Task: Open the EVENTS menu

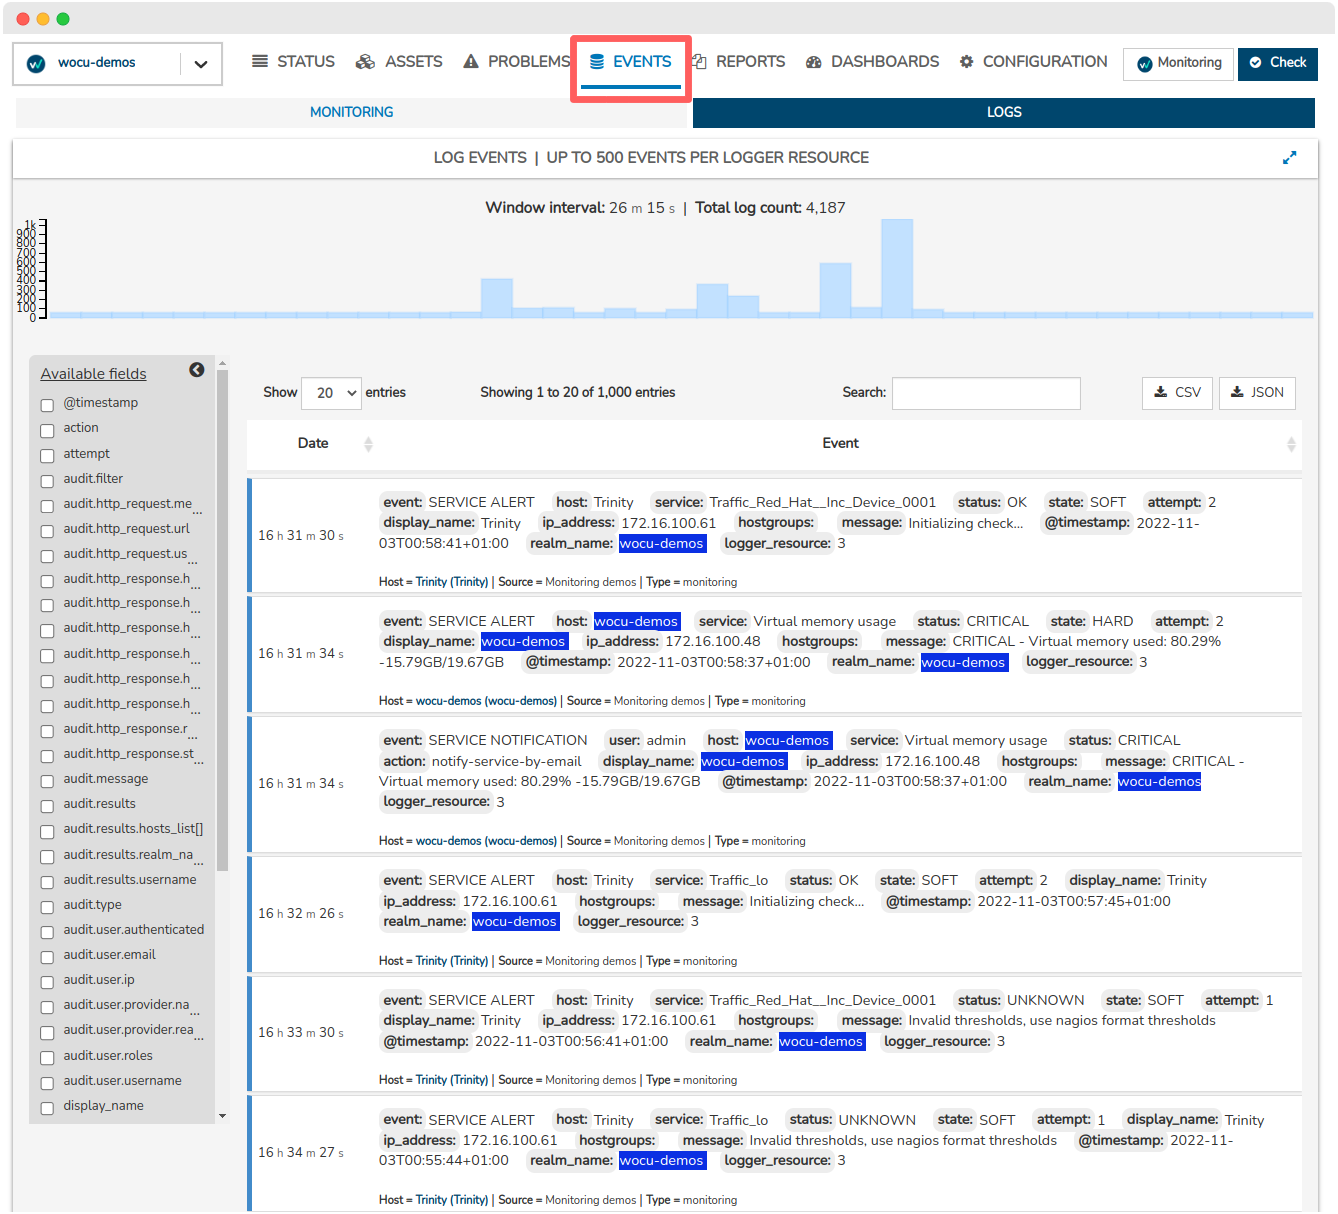Action: (630, 62)
